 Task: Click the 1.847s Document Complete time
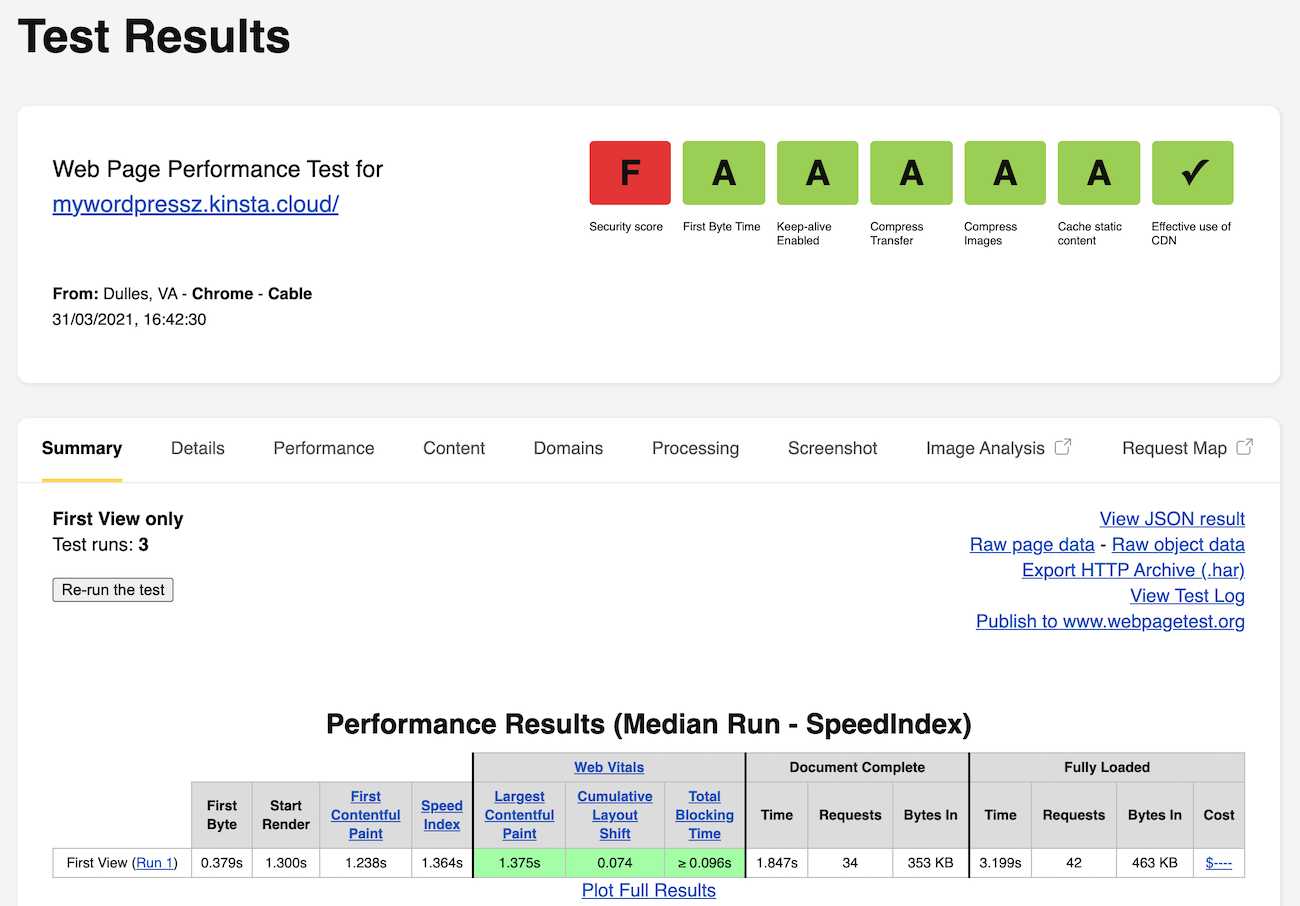777,863
